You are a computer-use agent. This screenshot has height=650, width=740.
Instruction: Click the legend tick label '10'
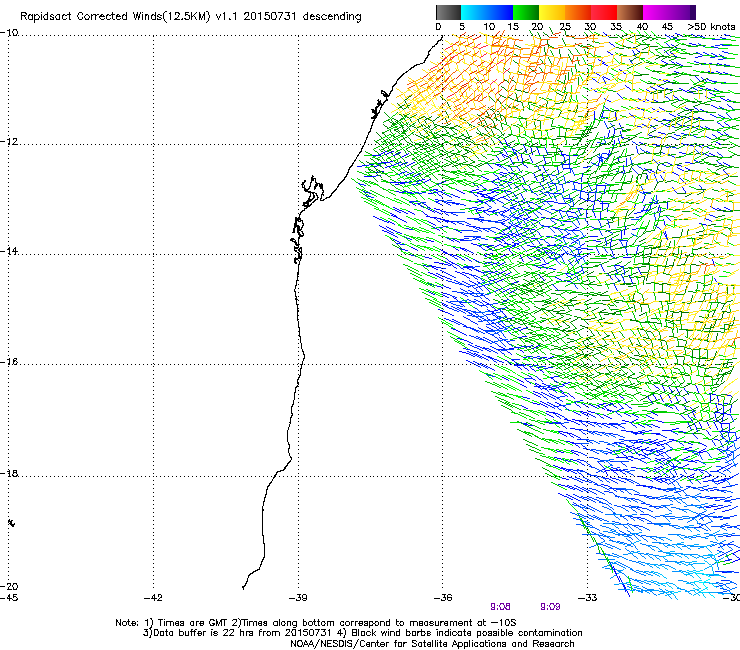coord(489,27)
